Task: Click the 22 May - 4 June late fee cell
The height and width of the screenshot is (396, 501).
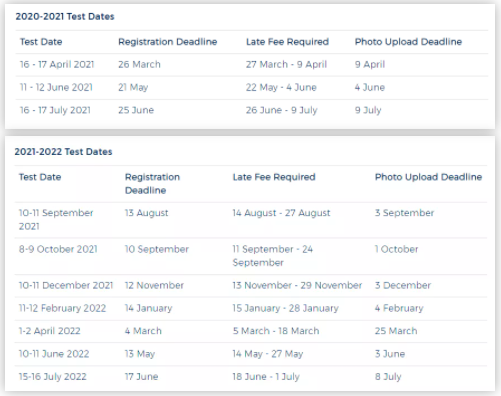Action: click(281, 87)
